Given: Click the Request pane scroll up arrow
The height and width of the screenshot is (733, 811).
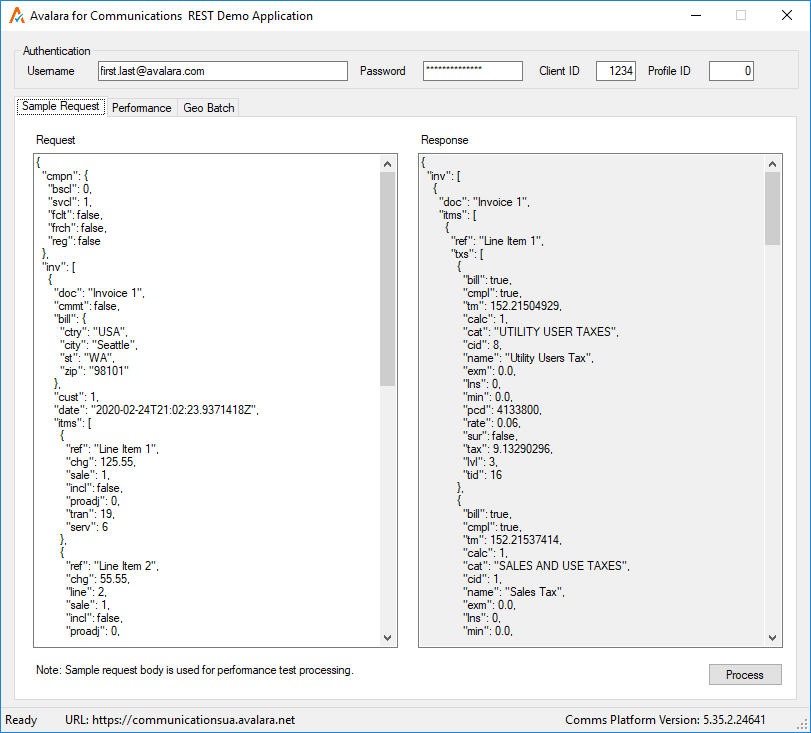Looking at the screenshot, I should [x=388, y=163].
